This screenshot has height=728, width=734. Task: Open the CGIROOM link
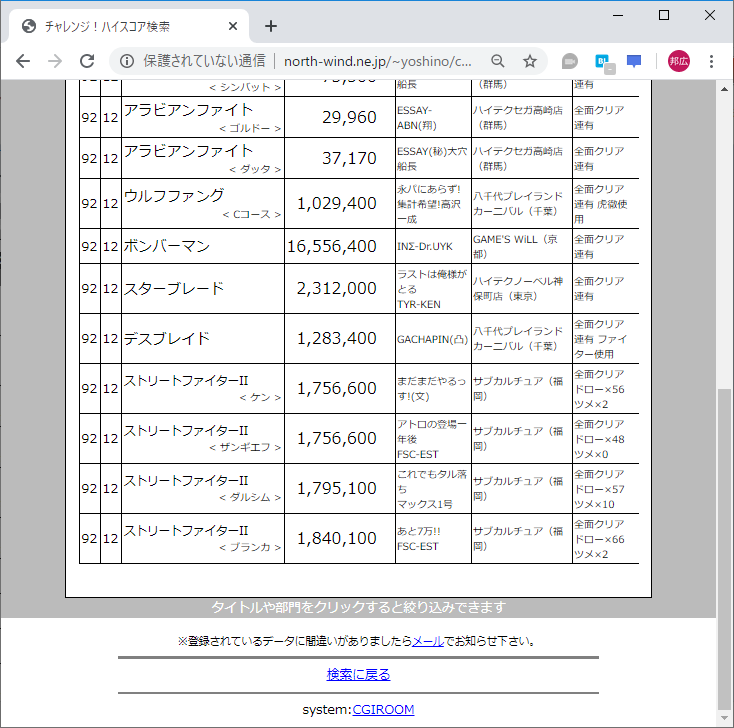[x=383, y=710]
